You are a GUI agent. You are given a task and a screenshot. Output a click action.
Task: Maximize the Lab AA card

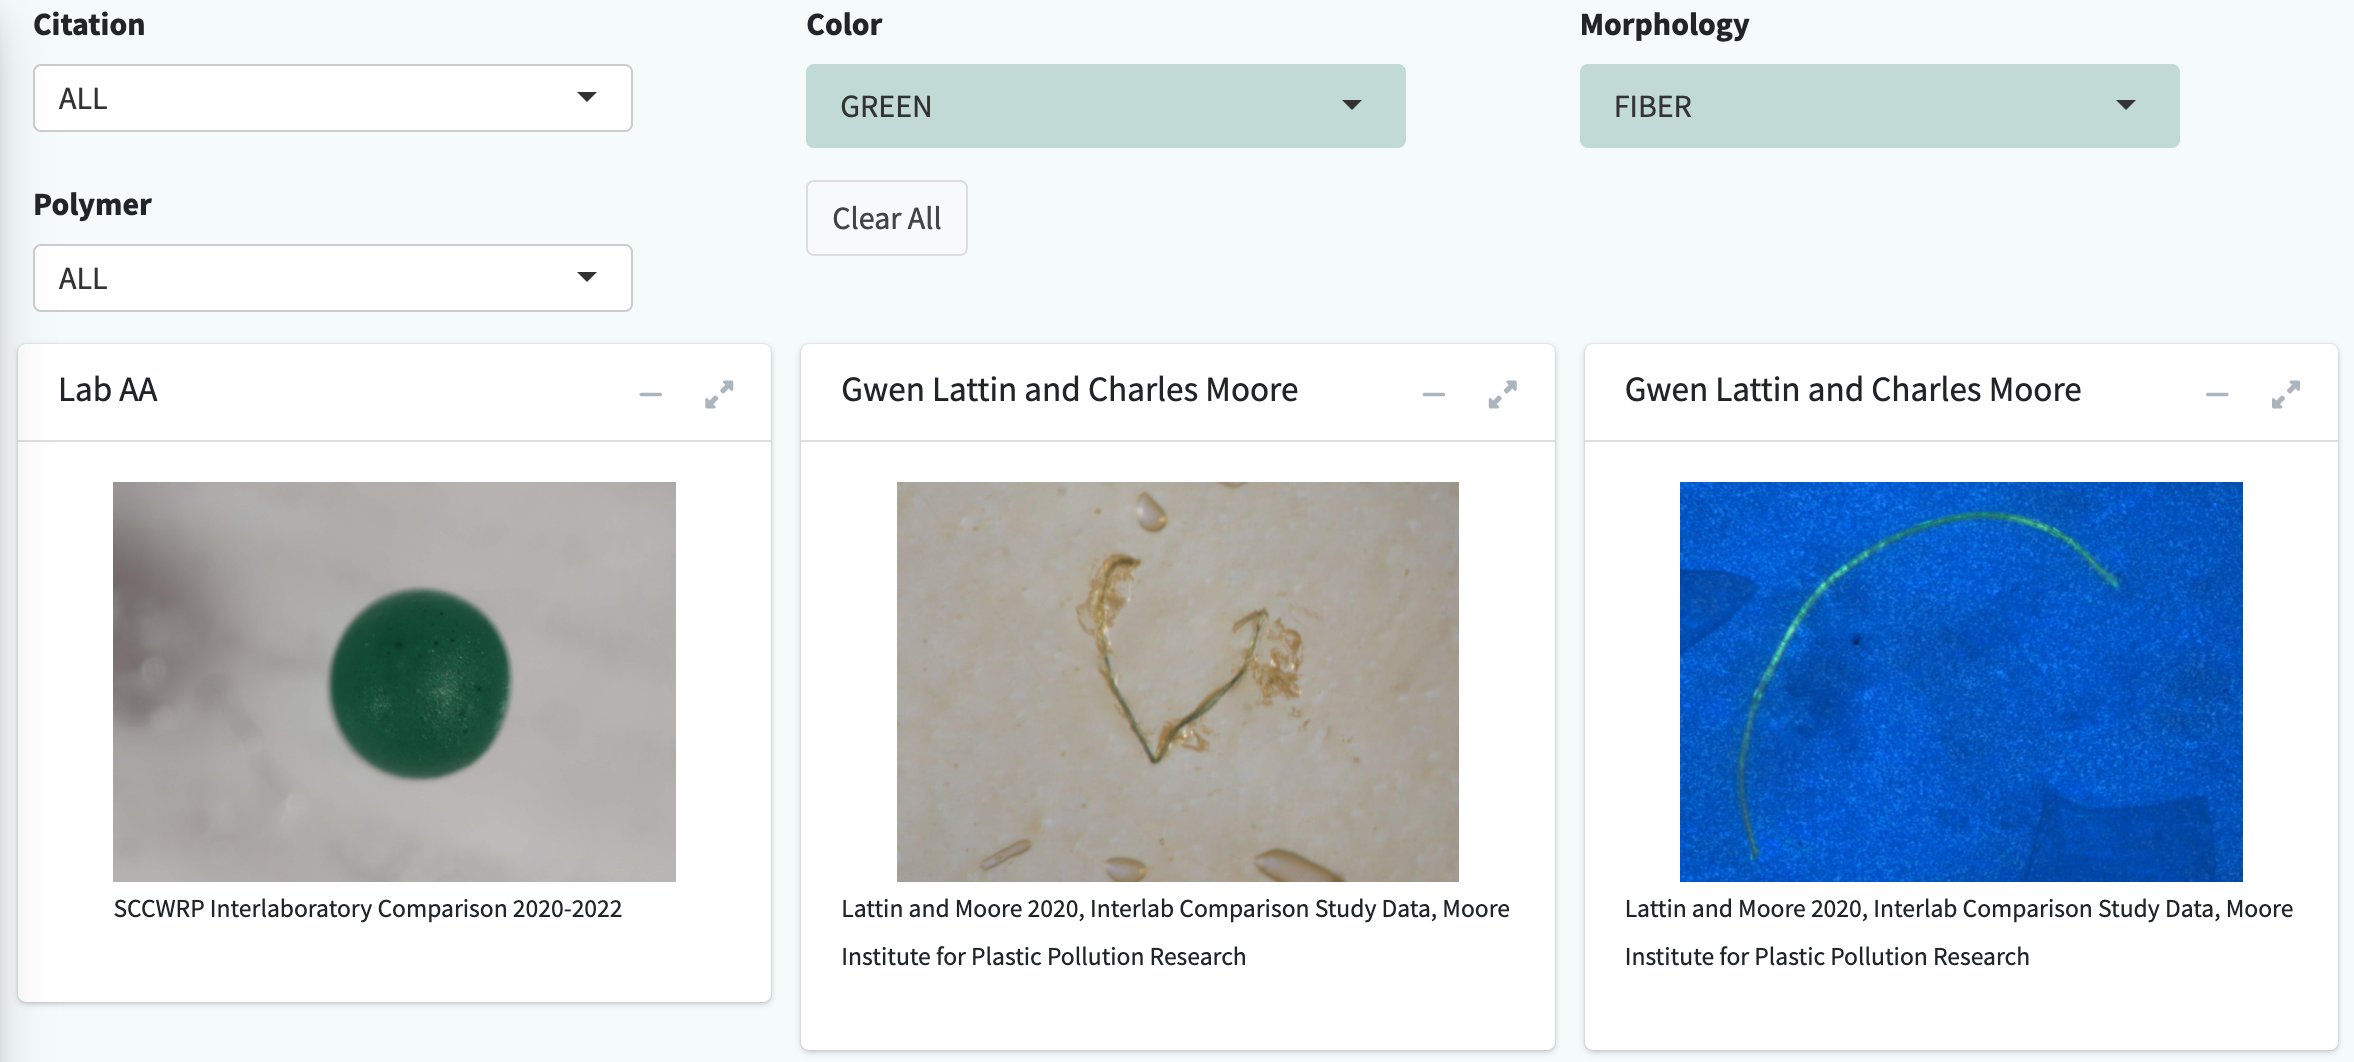coord(719,394)
